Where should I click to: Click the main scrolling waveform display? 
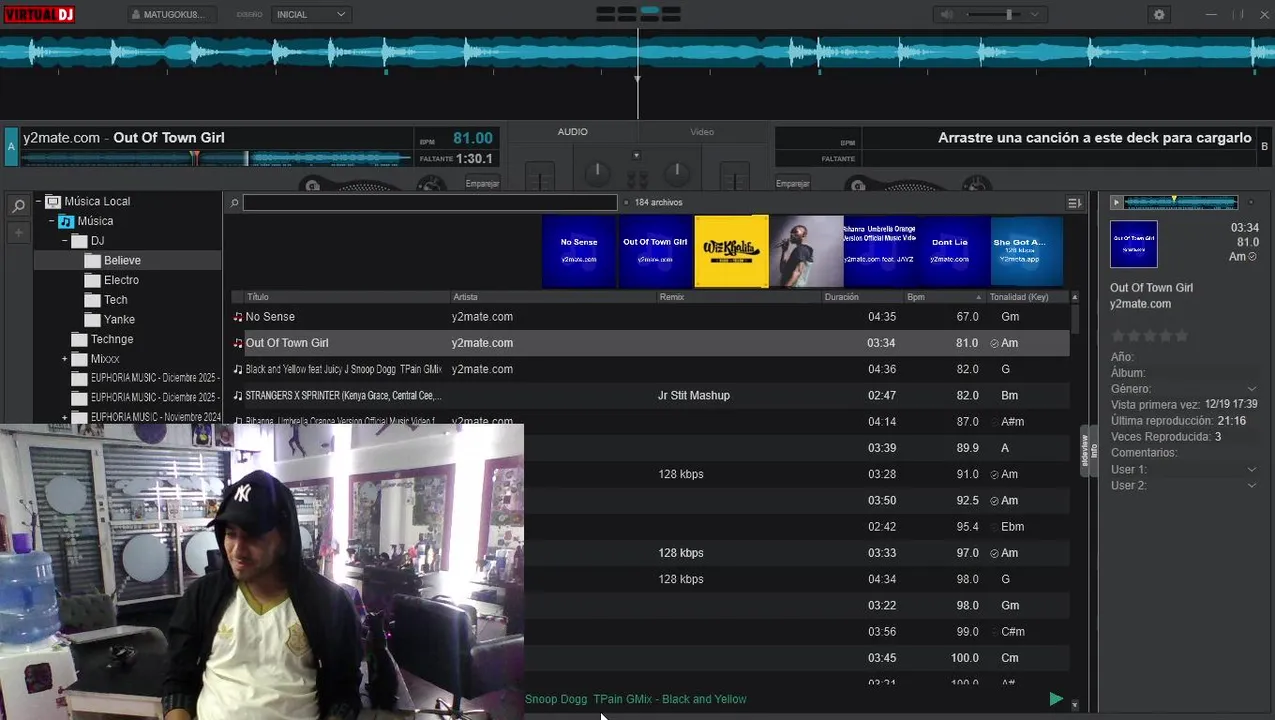(x=637, y=54)
